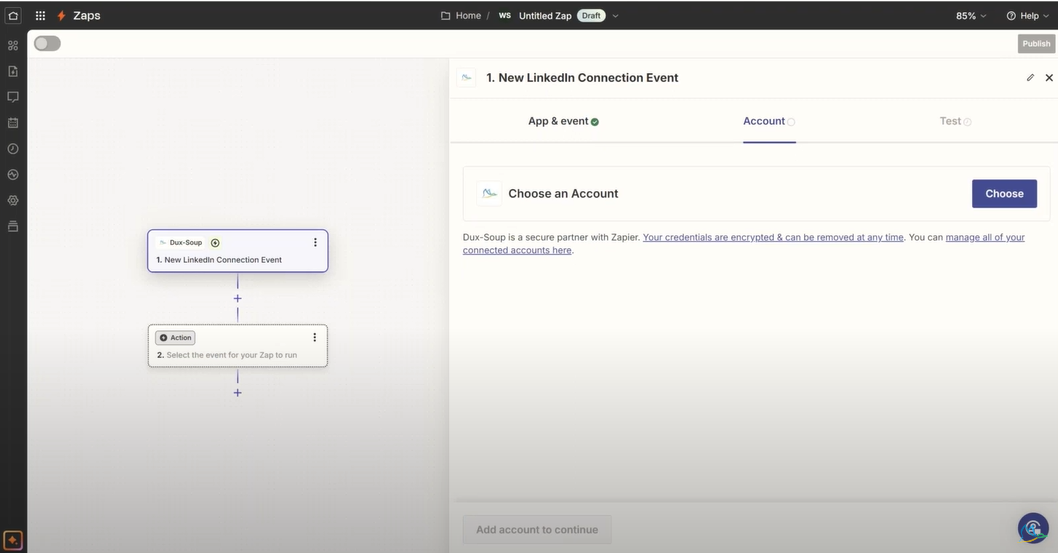Switch to the Test tab

click(x=955, y=121)
